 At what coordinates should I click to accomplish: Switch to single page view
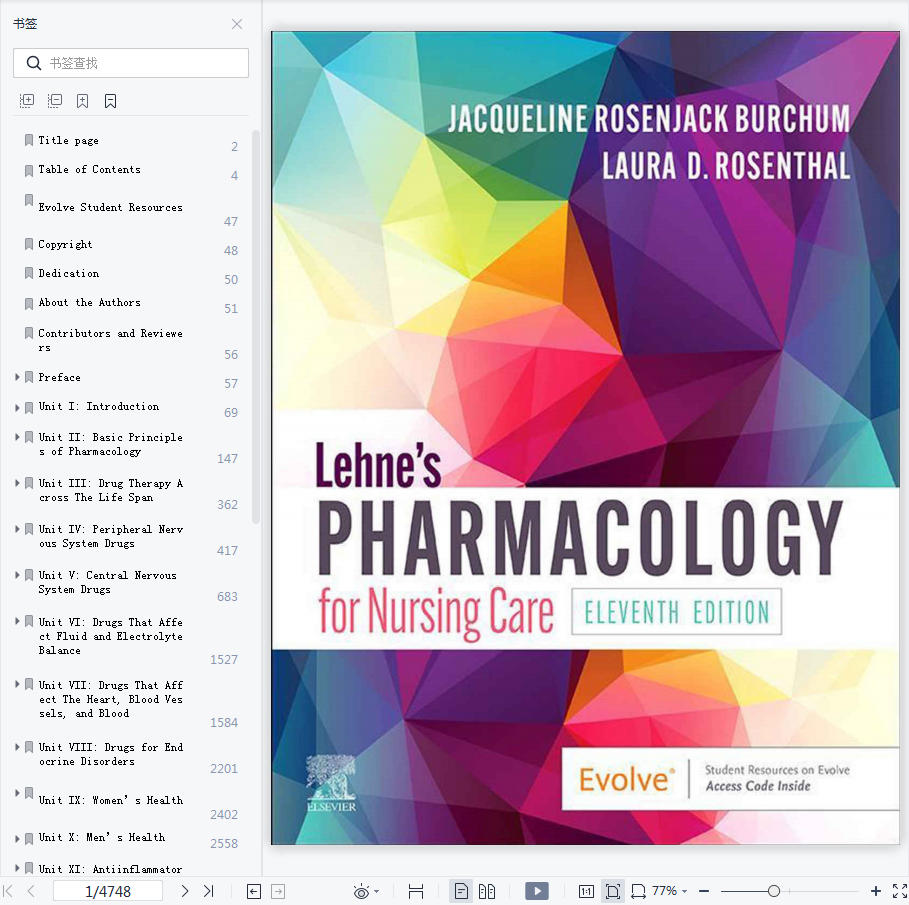click(461, 891)
